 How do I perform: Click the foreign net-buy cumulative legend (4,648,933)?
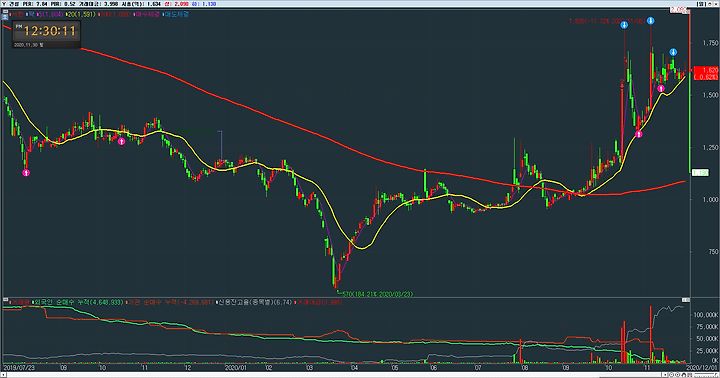click(x=78, y=302)
